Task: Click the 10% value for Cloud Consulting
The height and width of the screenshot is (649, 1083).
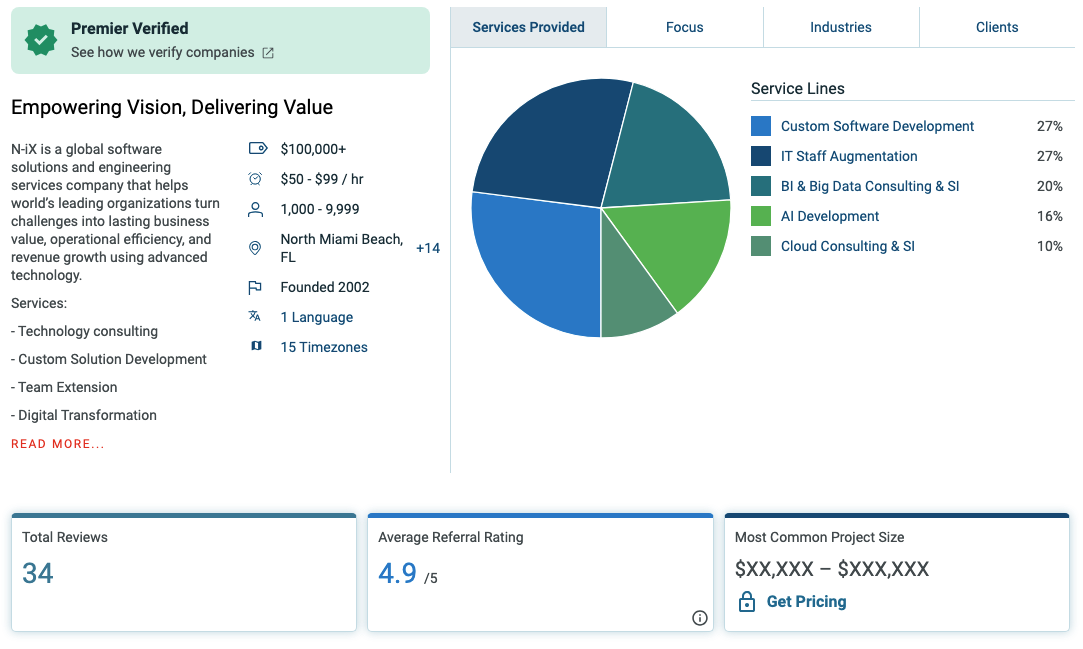Action: (1049, 246)
